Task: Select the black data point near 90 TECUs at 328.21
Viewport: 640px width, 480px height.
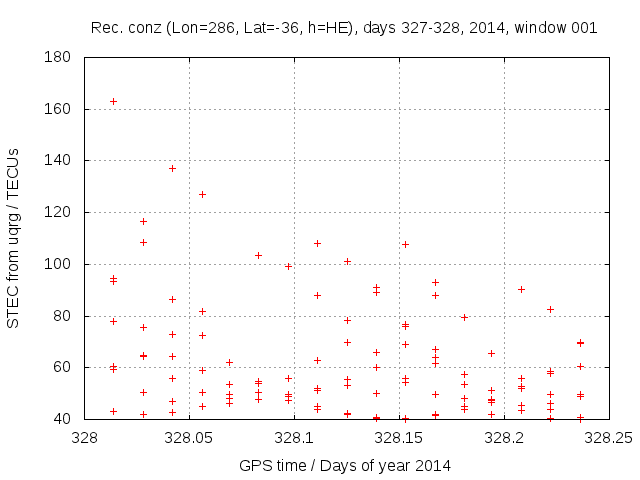Action: coord(521,289)
